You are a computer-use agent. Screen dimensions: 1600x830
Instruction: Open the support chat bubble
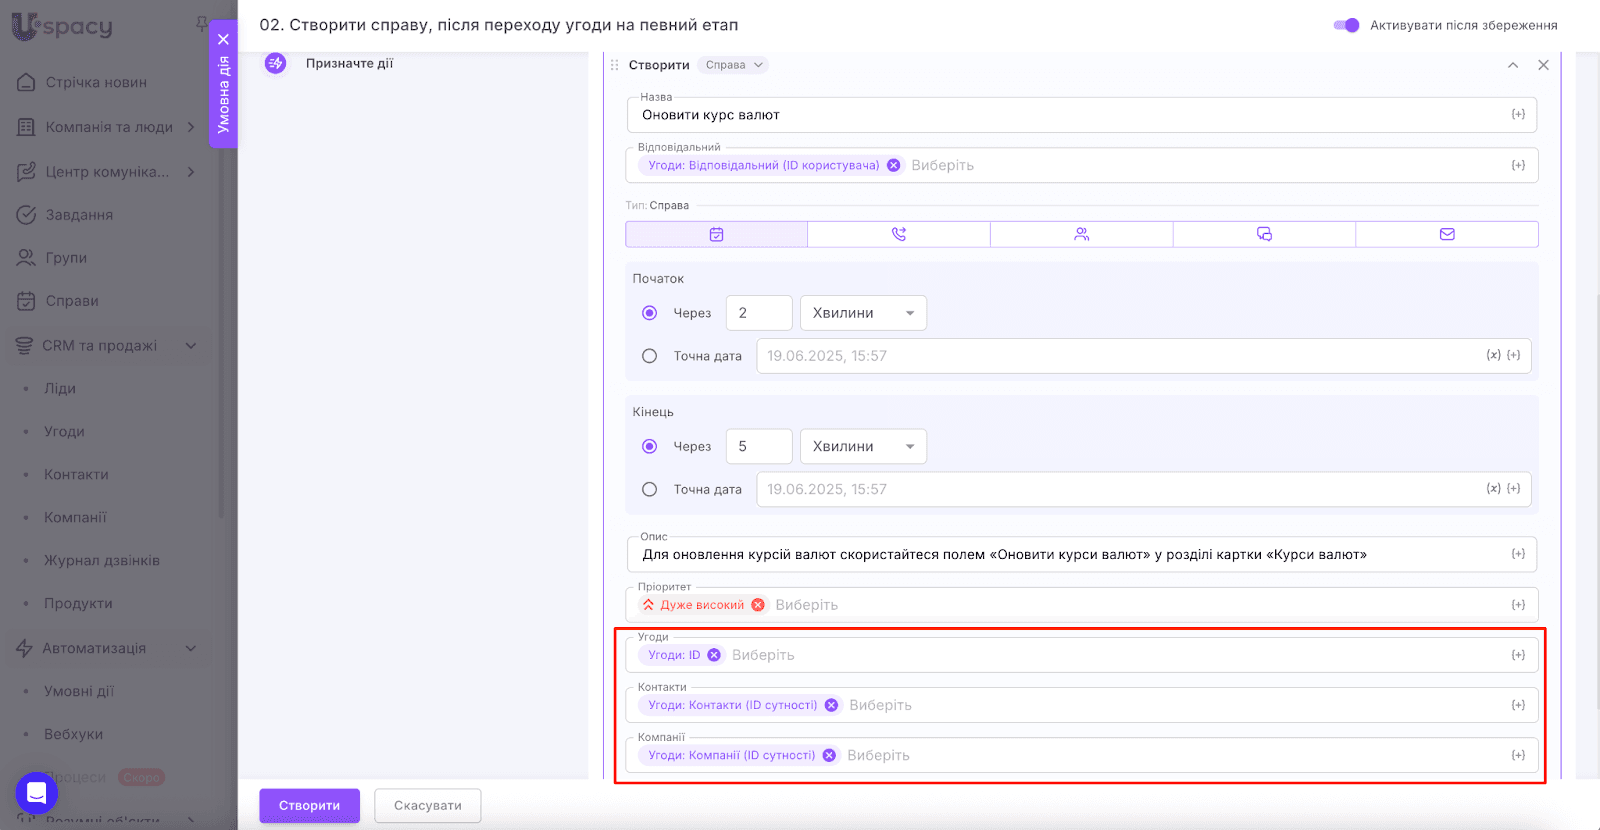pyautogui.click(x=37, y=794)
